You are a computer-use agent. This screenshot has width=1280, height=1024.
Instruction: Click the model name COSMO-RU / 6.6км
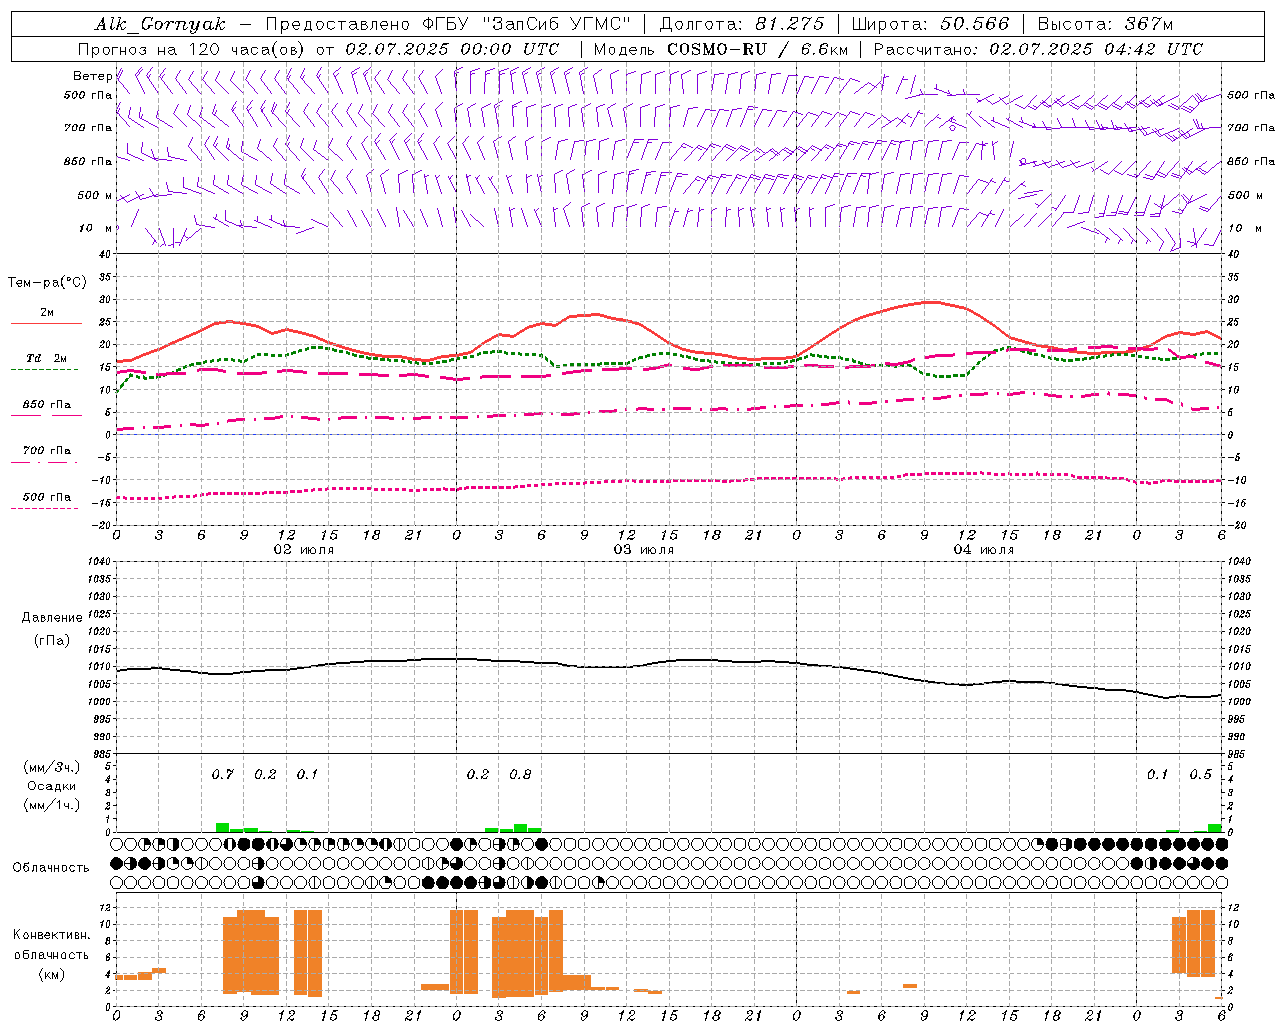pos(757,49)
